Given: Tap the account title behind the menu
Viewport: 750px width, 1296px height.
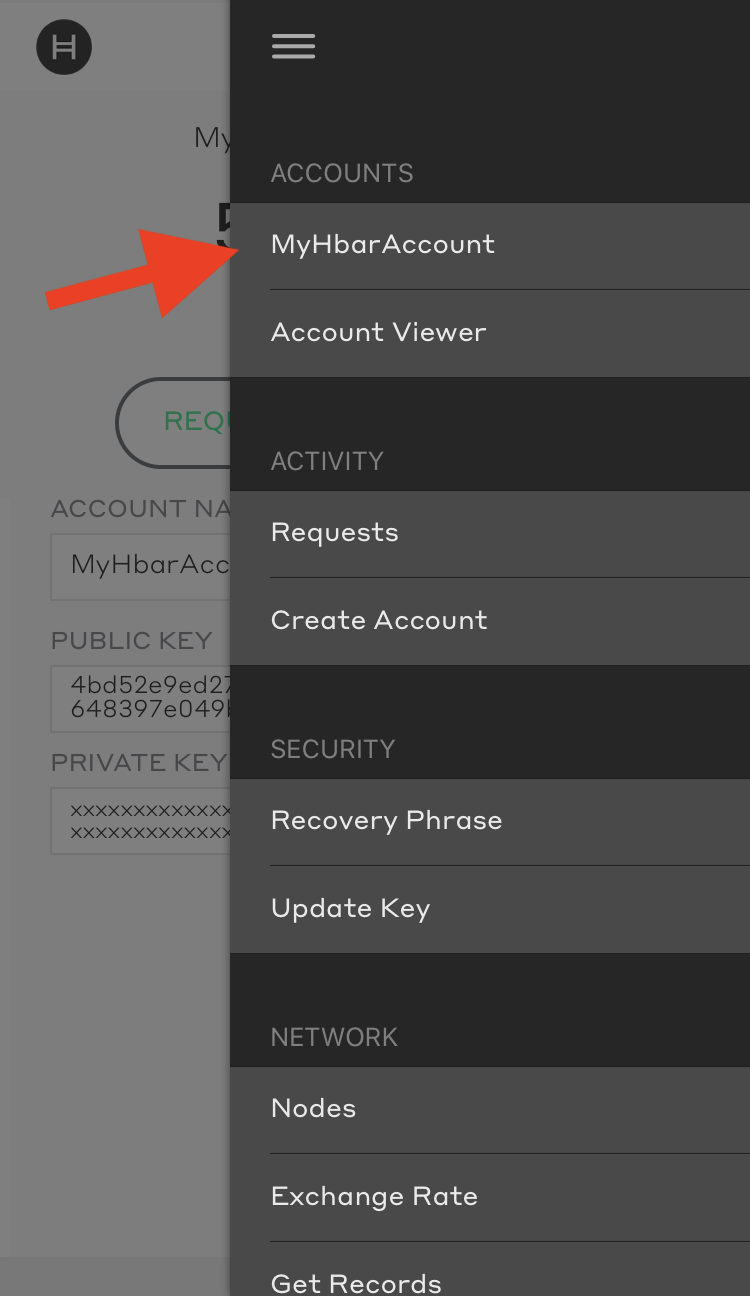Looking at the screenshot, I should pos(212,138).
